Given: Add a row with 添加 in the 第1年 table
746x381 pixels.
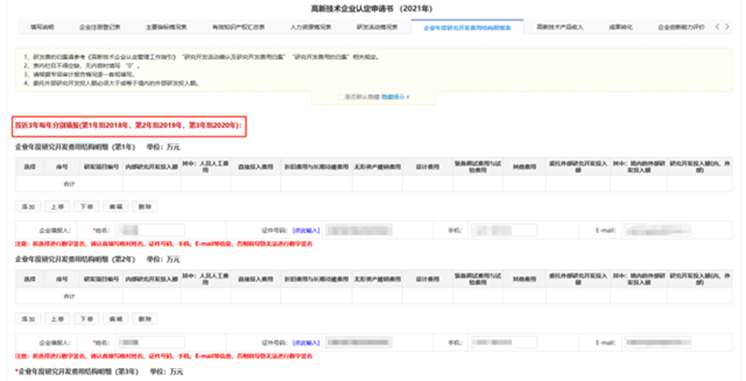Looking at the screenshot, I should pyautogui.click(x=28, y=206).
